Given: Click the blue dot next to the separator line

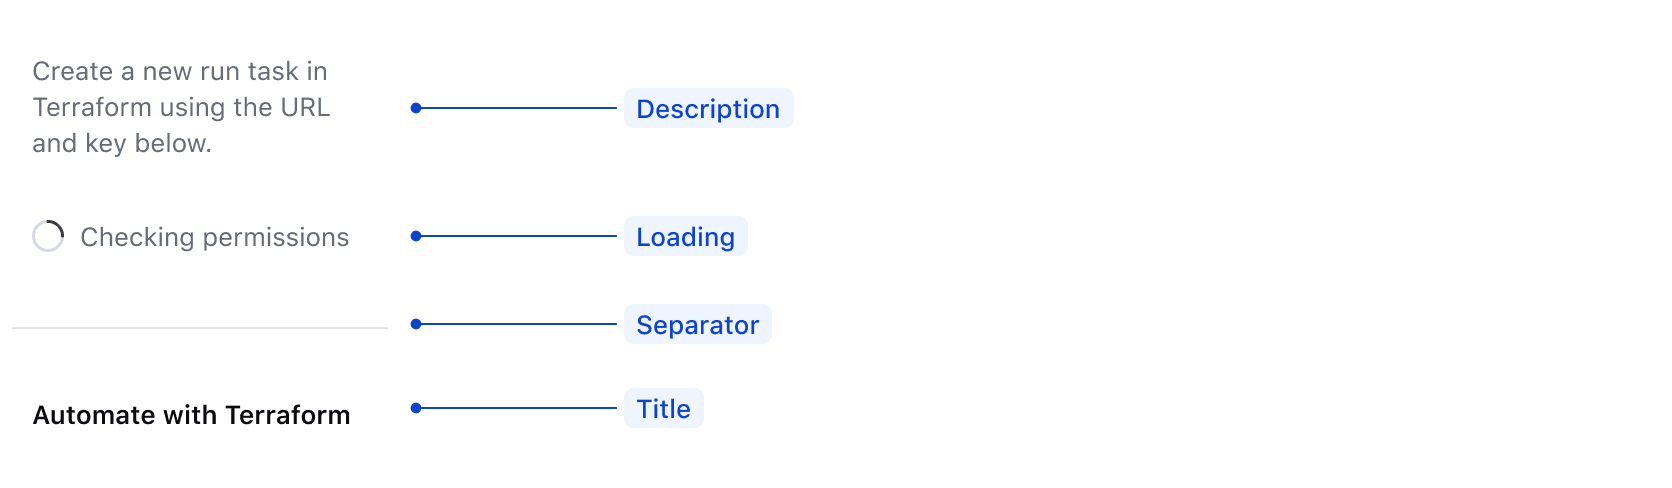Looking at the screenshot, I should click(x=416, y=324).
